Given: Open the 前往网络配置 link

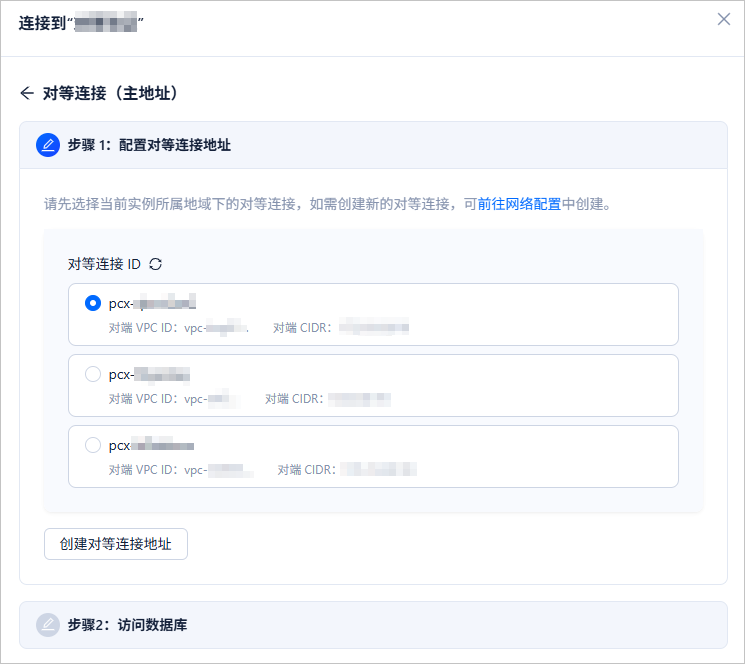Looking at the screenshot, I should click(519, 204).
